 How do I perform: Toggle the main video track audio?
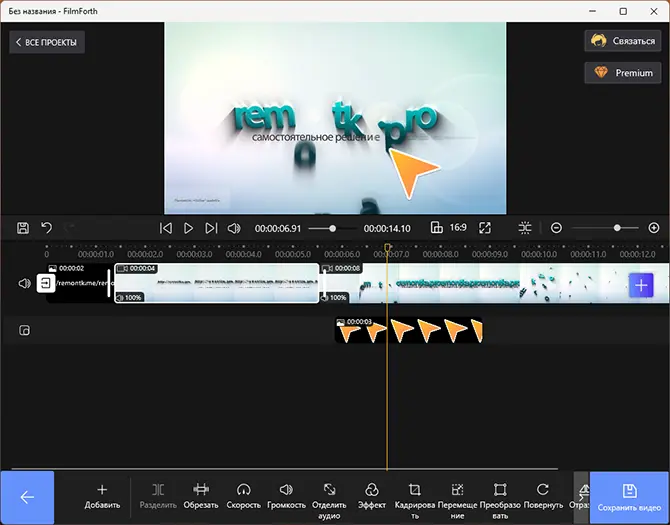pos(25,284)
